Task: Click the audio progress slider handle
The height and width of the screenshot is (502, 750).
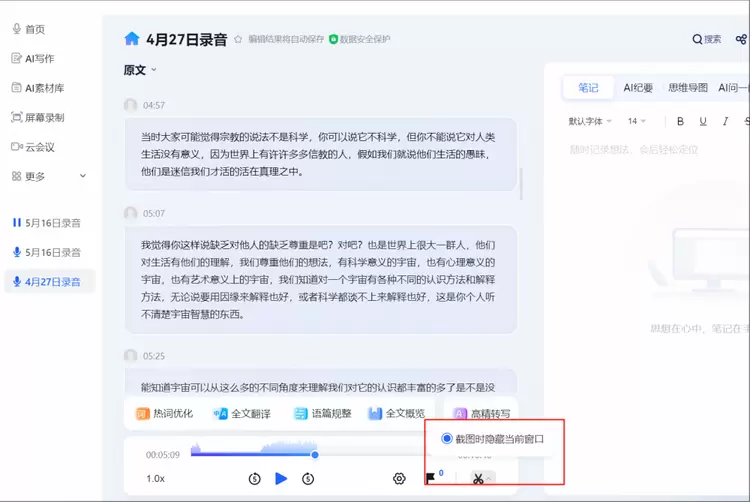Action: coord(315,455)
